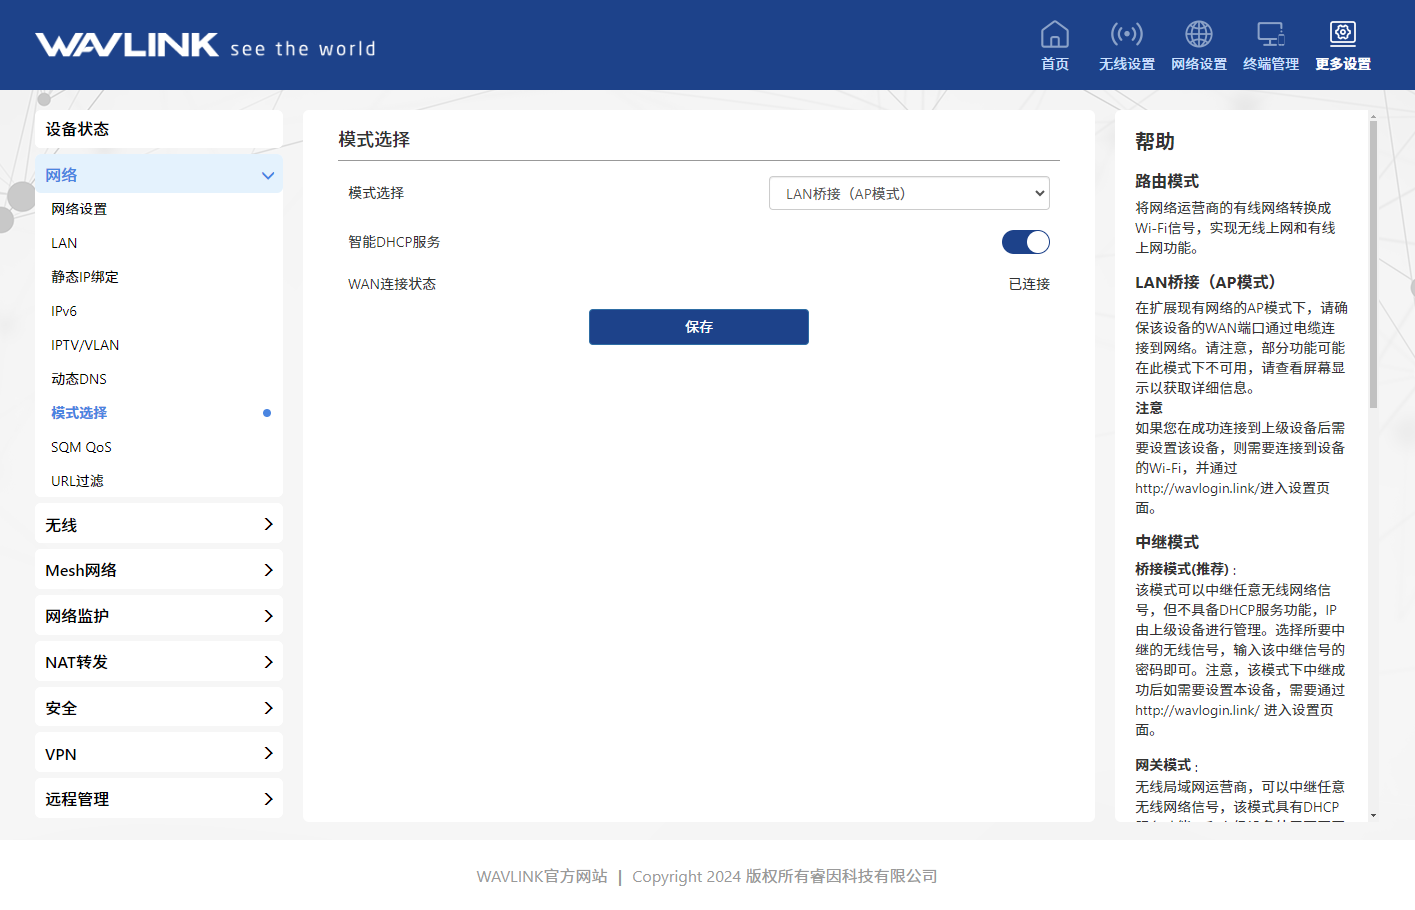
Task: Select the LAN menu item
Action: coord(64,243)
